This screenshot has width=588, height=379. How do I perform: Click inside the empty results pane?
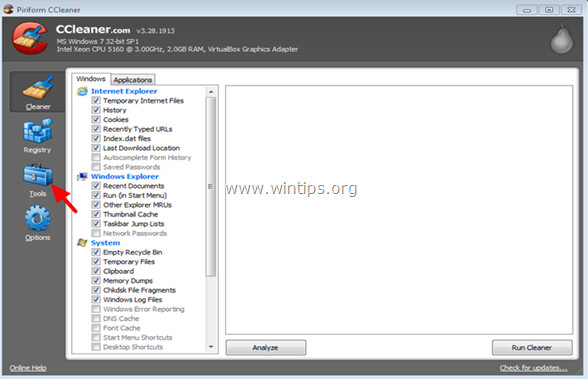click(x=399, y=210)
